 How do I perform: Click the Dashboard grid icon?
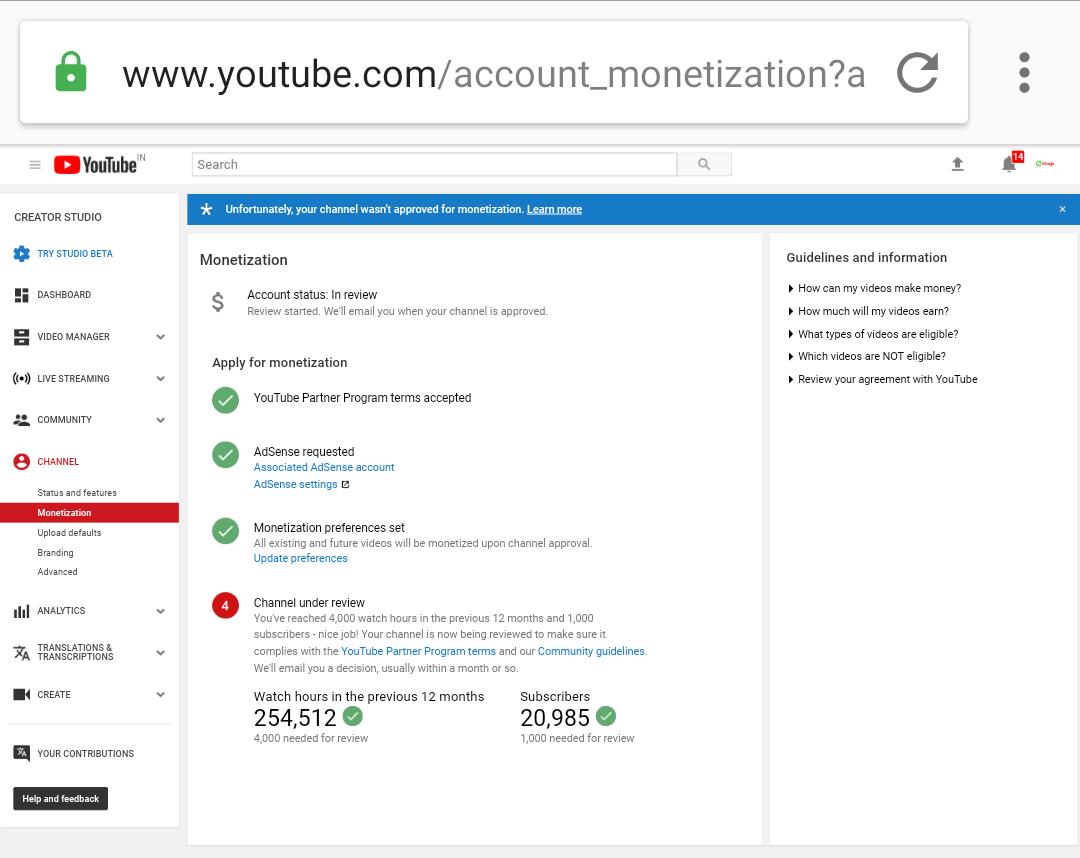click(x=21, y=295)
